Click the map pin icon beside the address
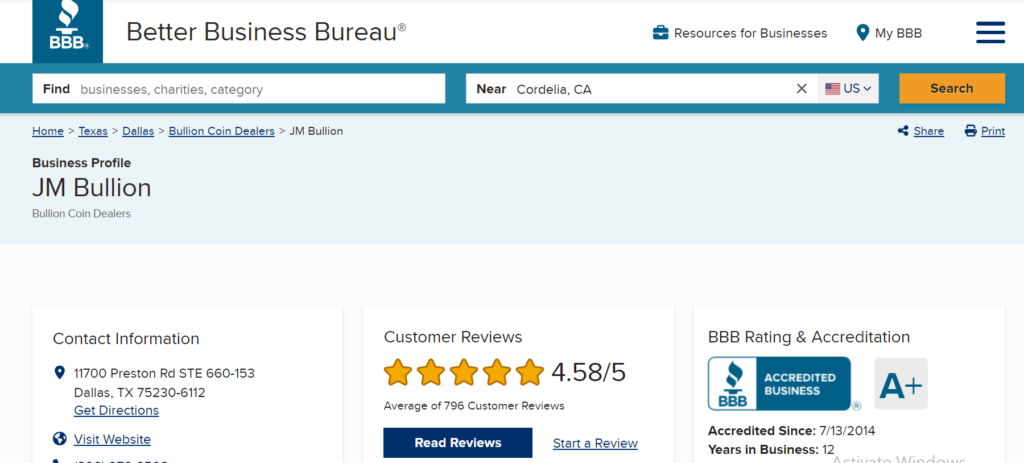The width and height of the screenshot is (1024, 463). click(x=59, y=373)
